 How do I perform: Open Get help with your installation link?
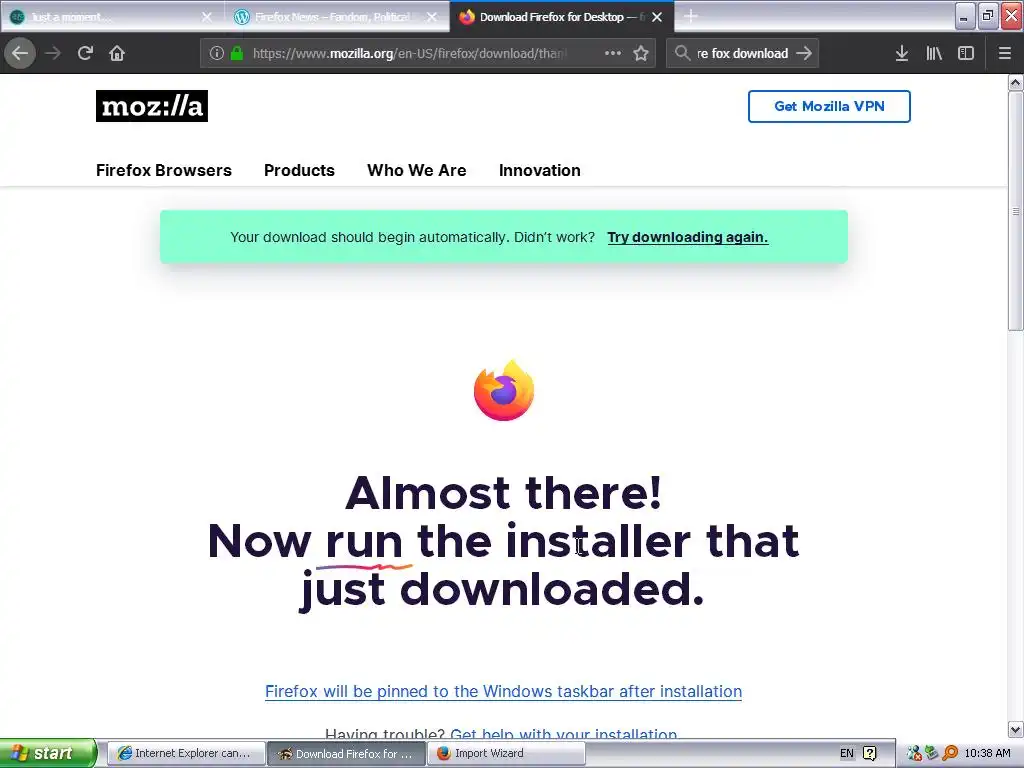[564, 734]
